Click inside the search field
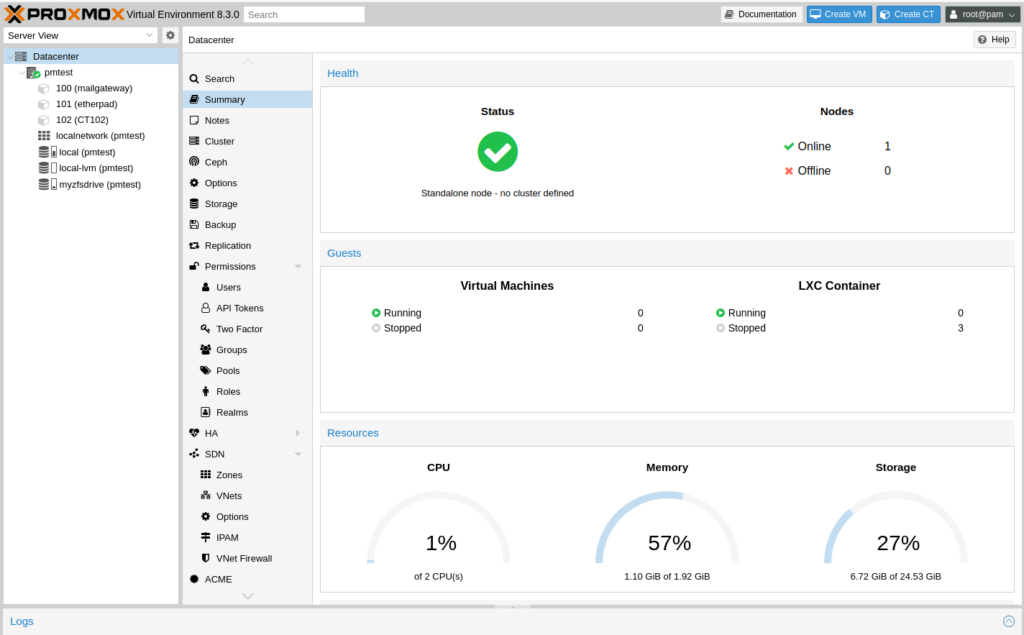1024x635 pixels. [303, 14]
